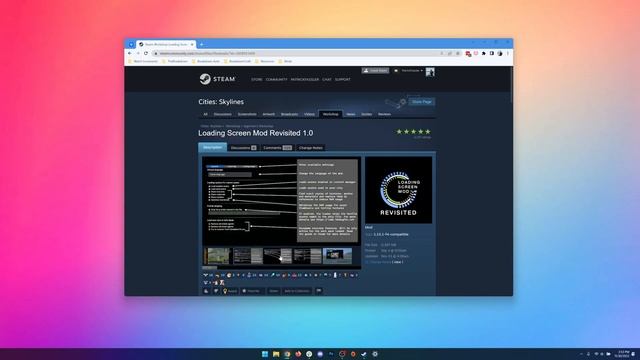Click the Share button
Image resolution: width=640 pixels, height=360 pixels.
coord(273,291)
